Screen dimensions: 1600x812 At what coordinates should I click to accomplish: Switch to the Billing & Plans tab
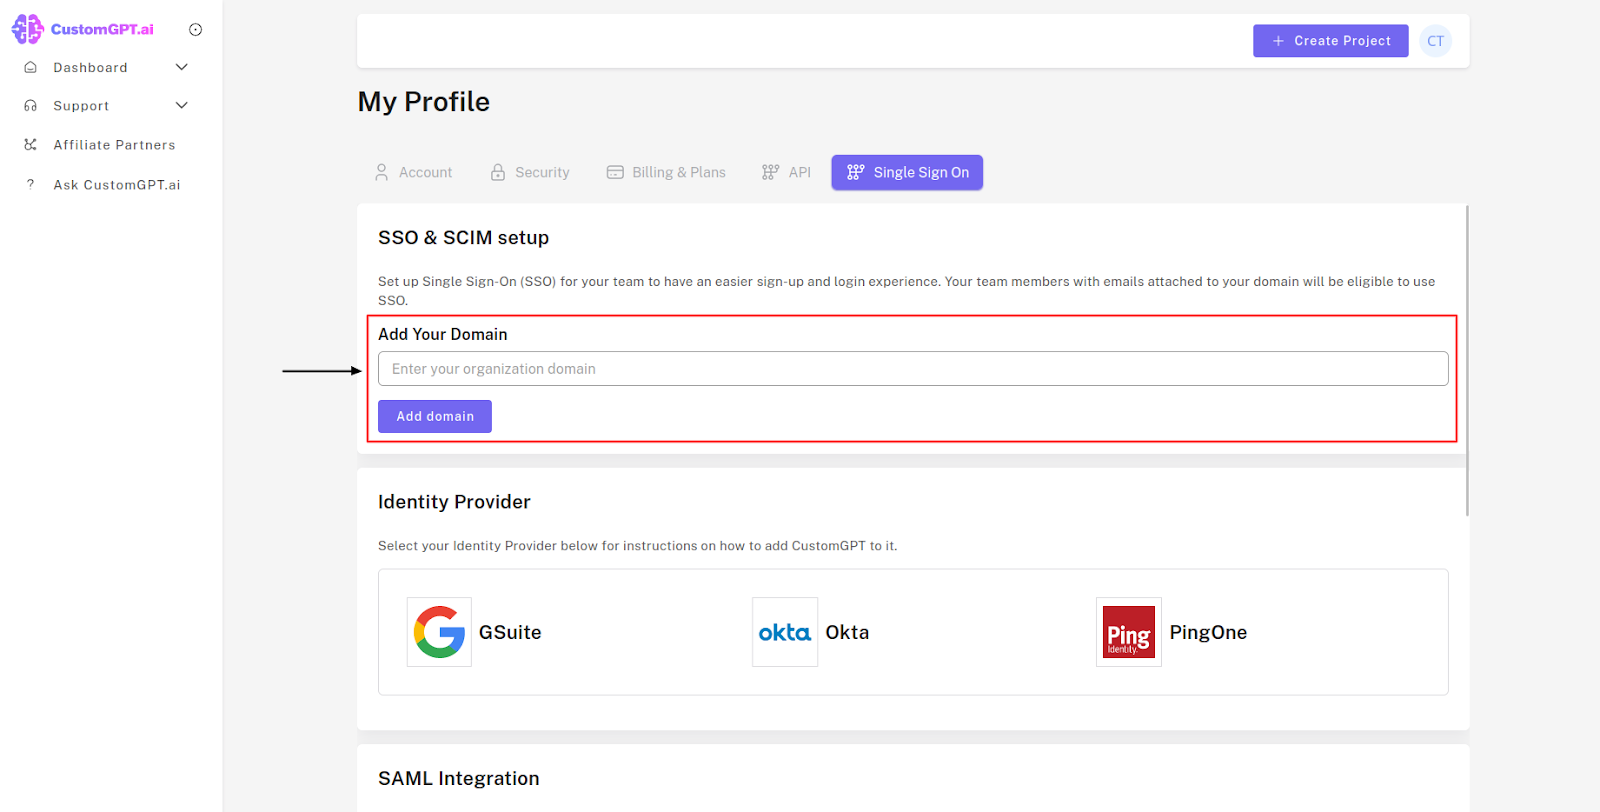coord(666,172)
